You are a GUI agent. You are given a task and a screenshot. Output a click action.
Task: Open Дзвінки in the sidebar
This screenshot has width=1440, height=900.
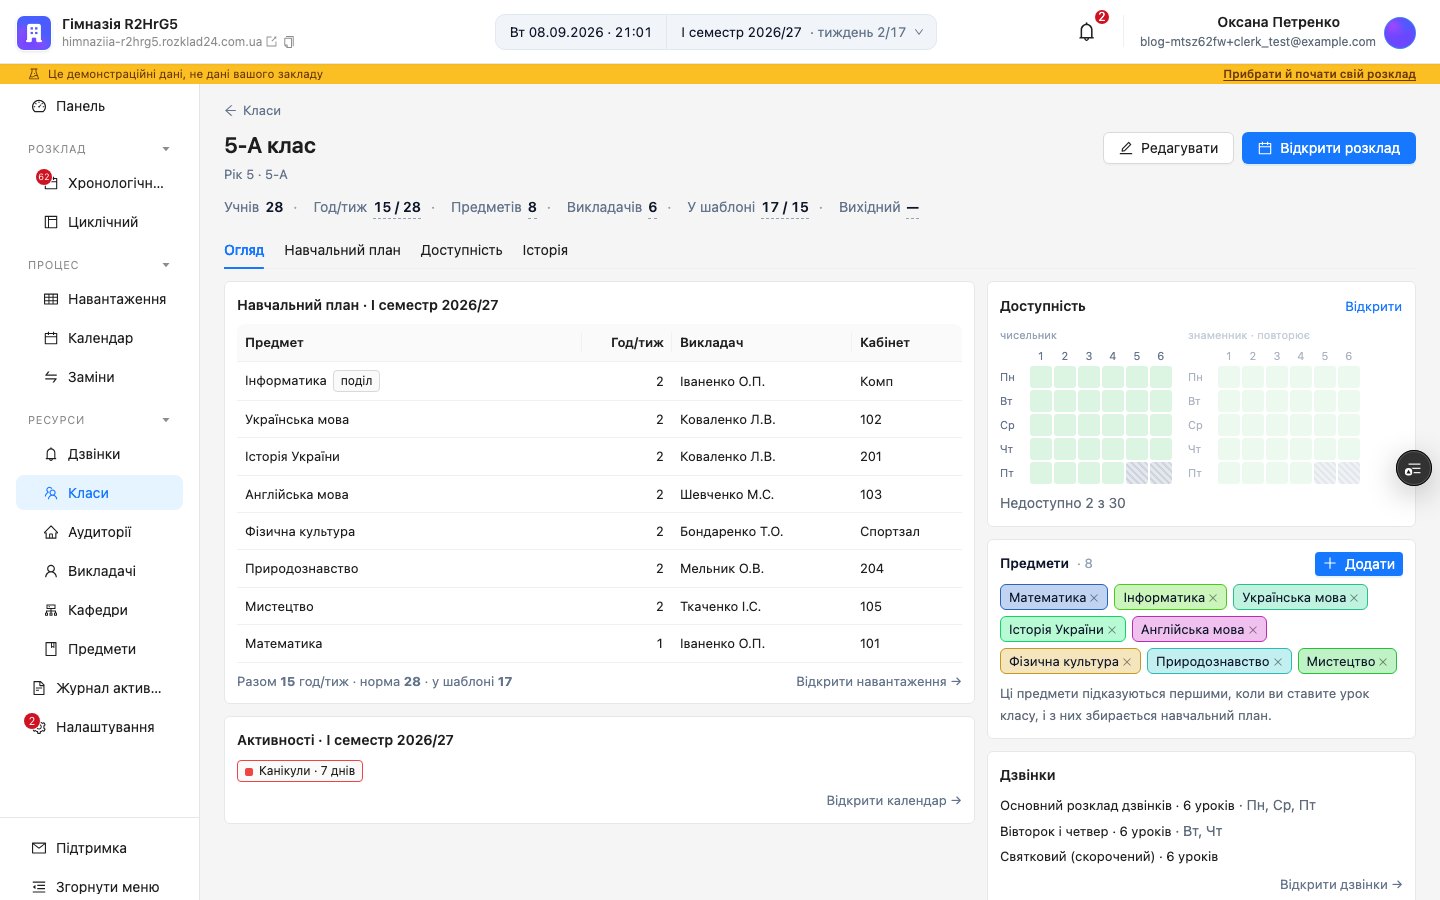tap(100, 454)
